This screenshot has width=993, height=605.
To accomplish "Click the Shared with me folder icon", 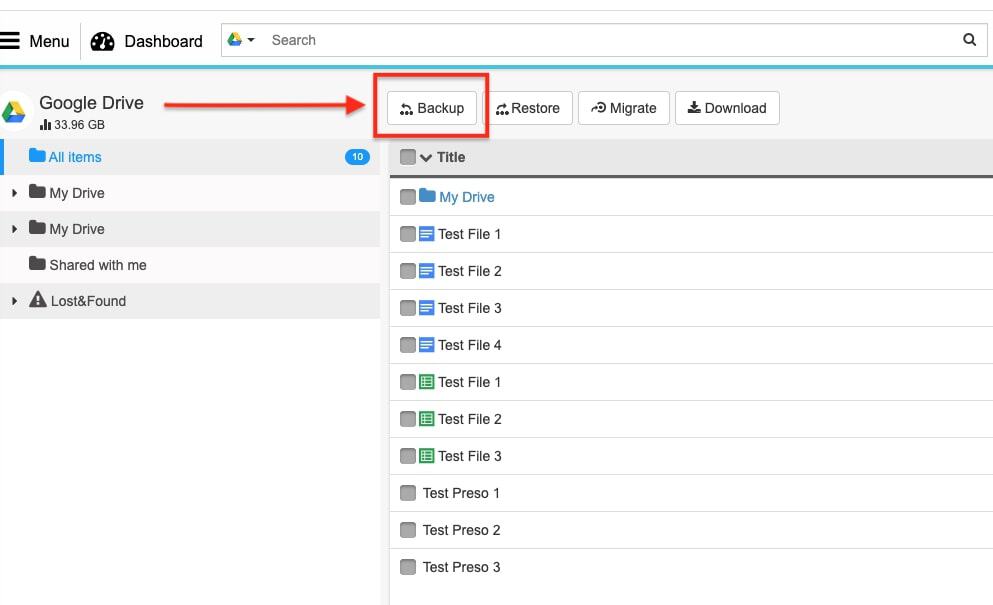I will point(38,264).
